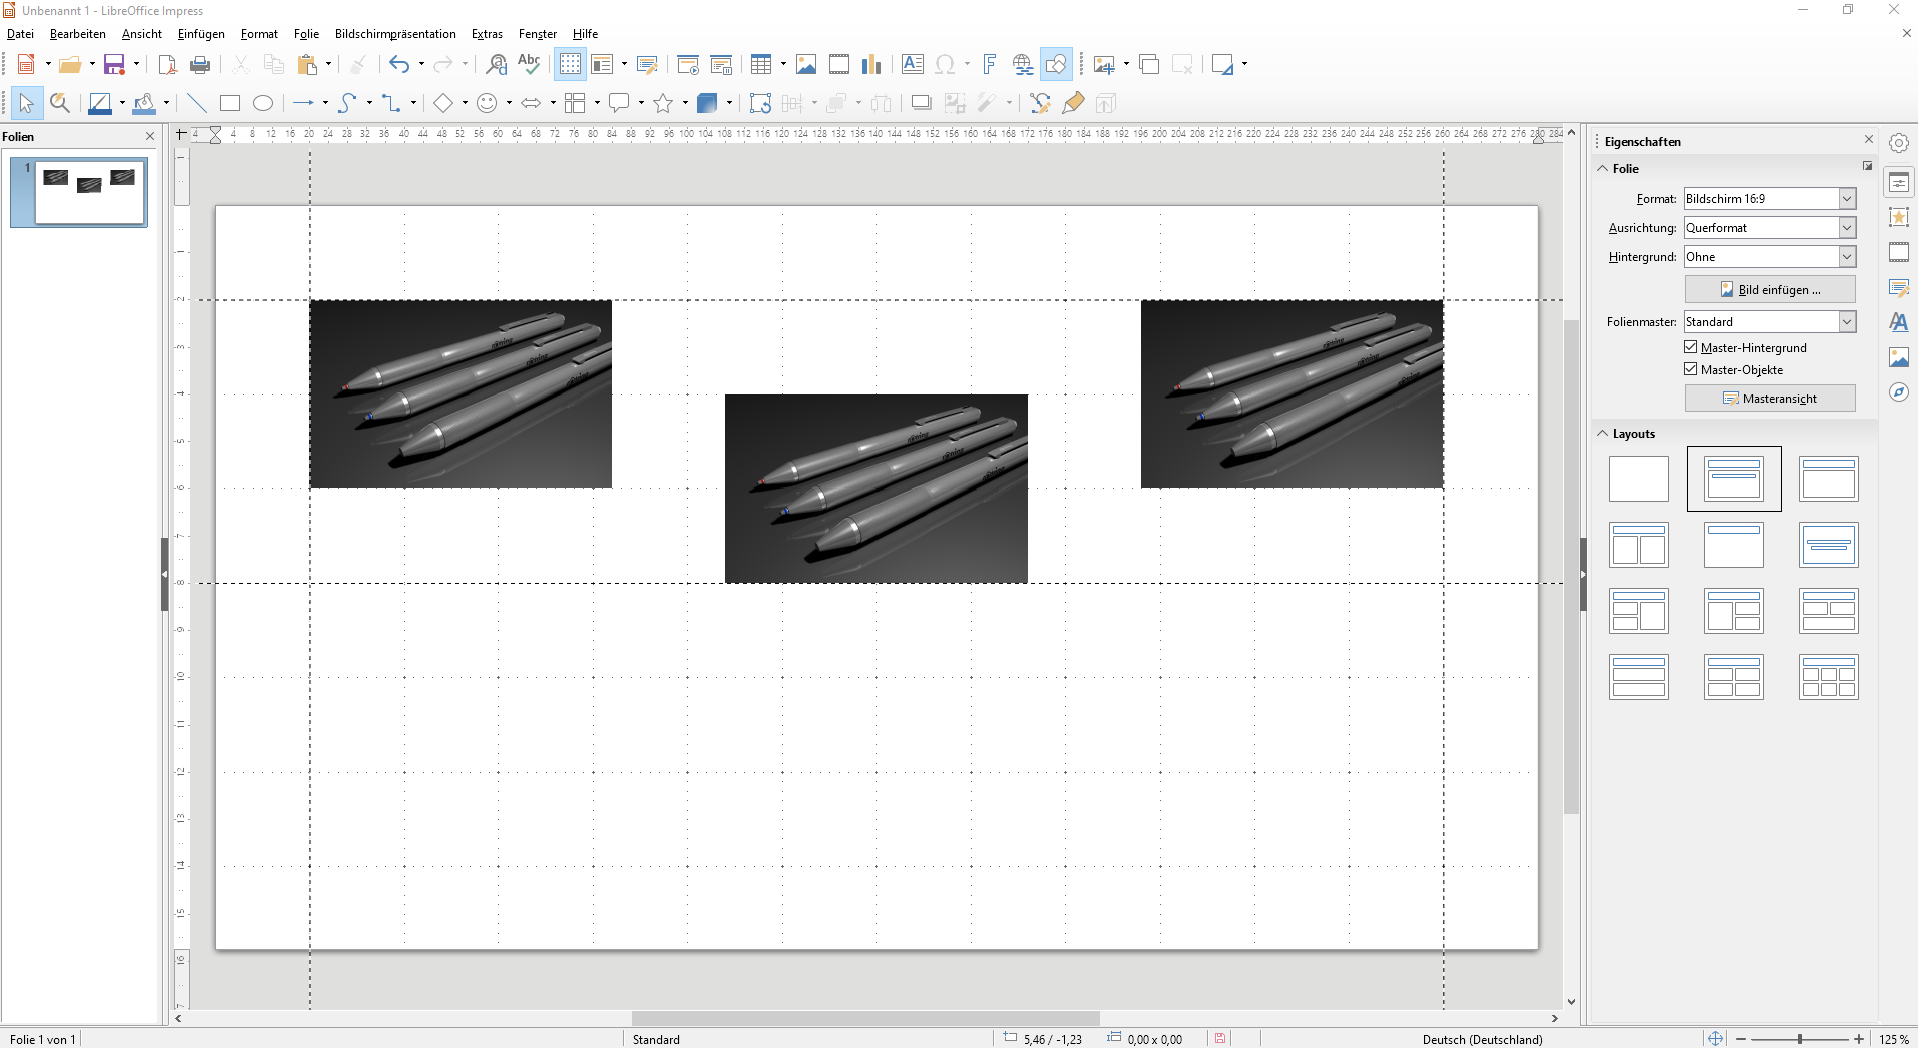Click the Print icon in toolbar
The image size is (1918, 1048).
200,65
